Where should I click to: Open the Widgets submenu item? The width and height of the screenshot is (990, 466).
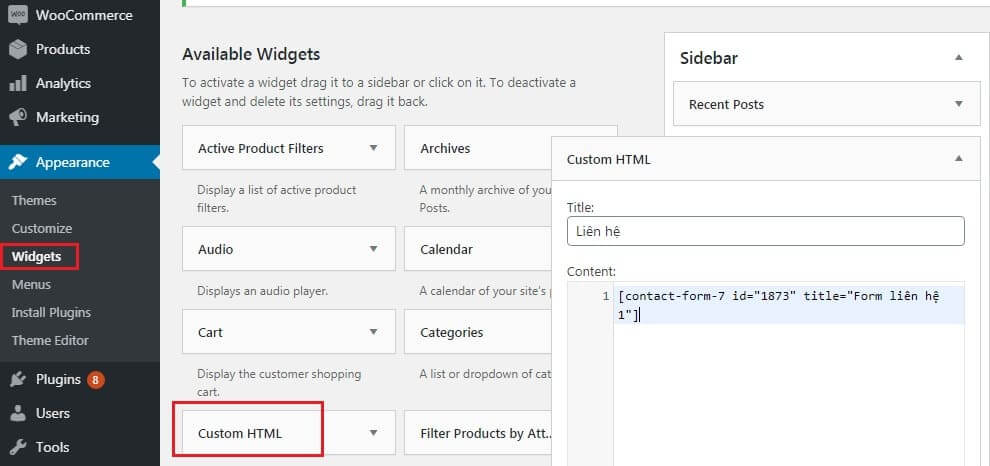pyautogui.click(x=36, y=257)
